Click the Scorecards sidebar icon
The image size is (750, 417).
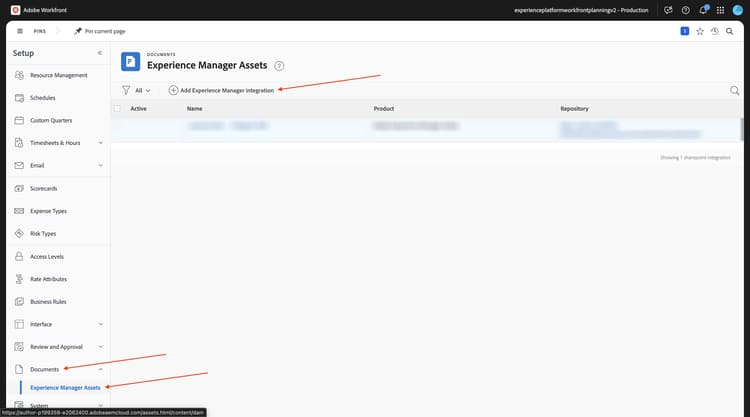(19, 188)
